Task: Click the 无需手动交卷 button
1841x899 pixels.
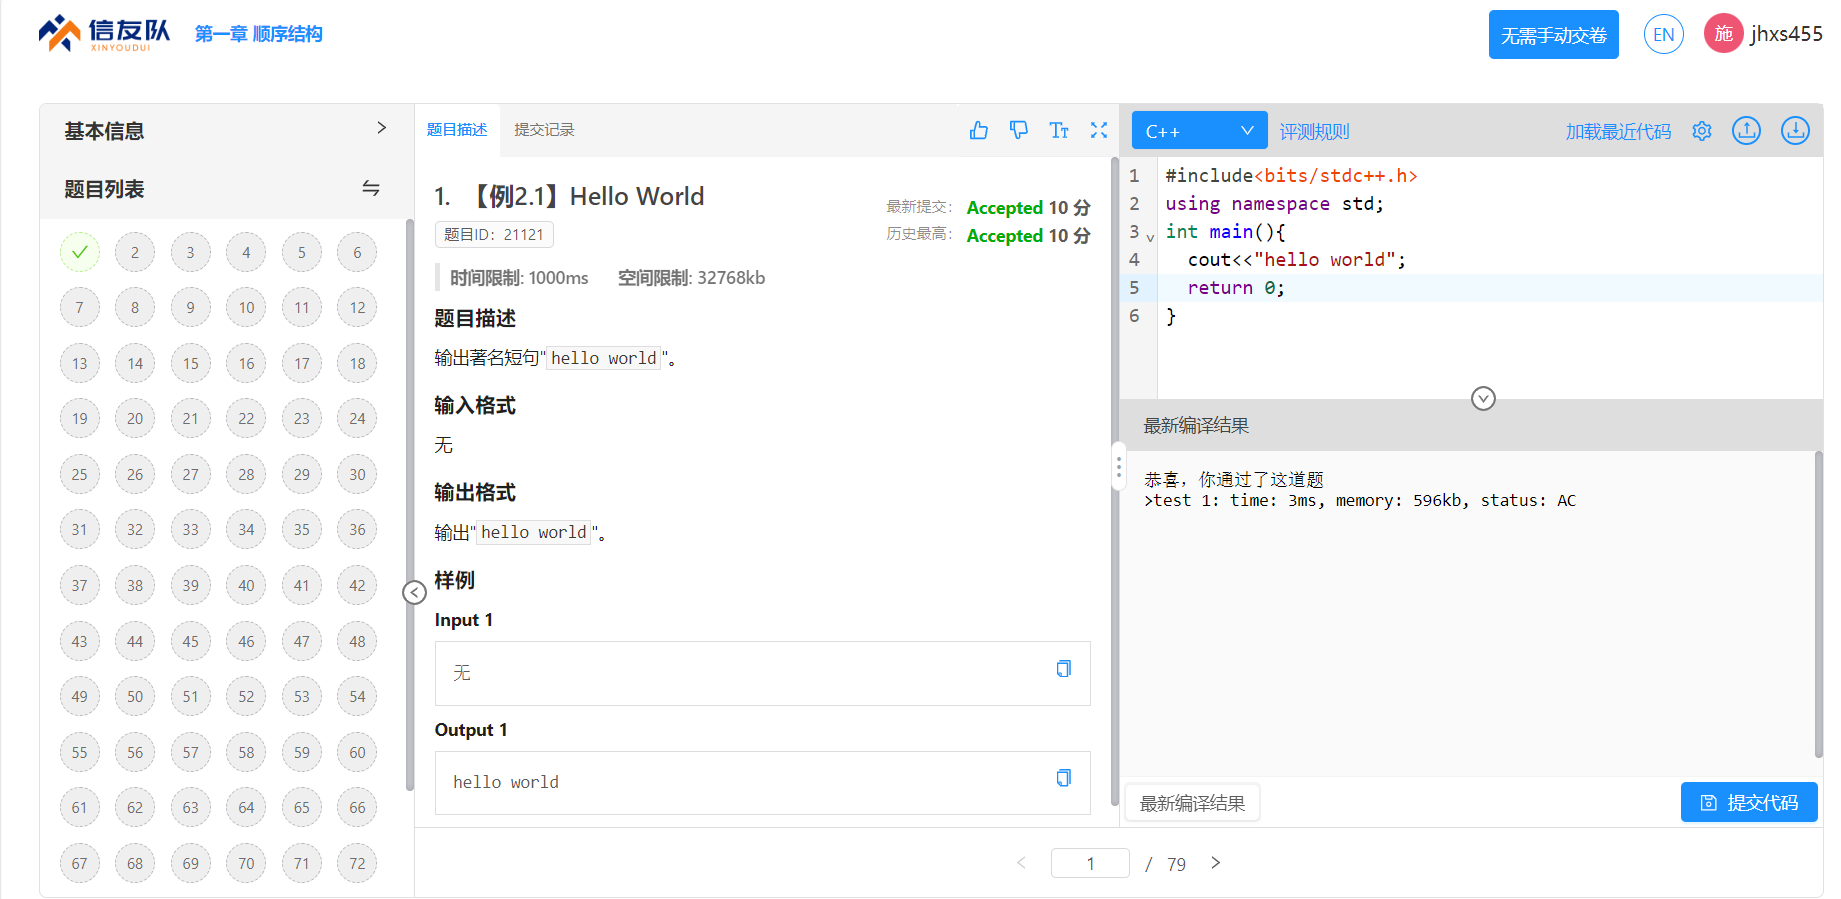Action: [1553, 35]
